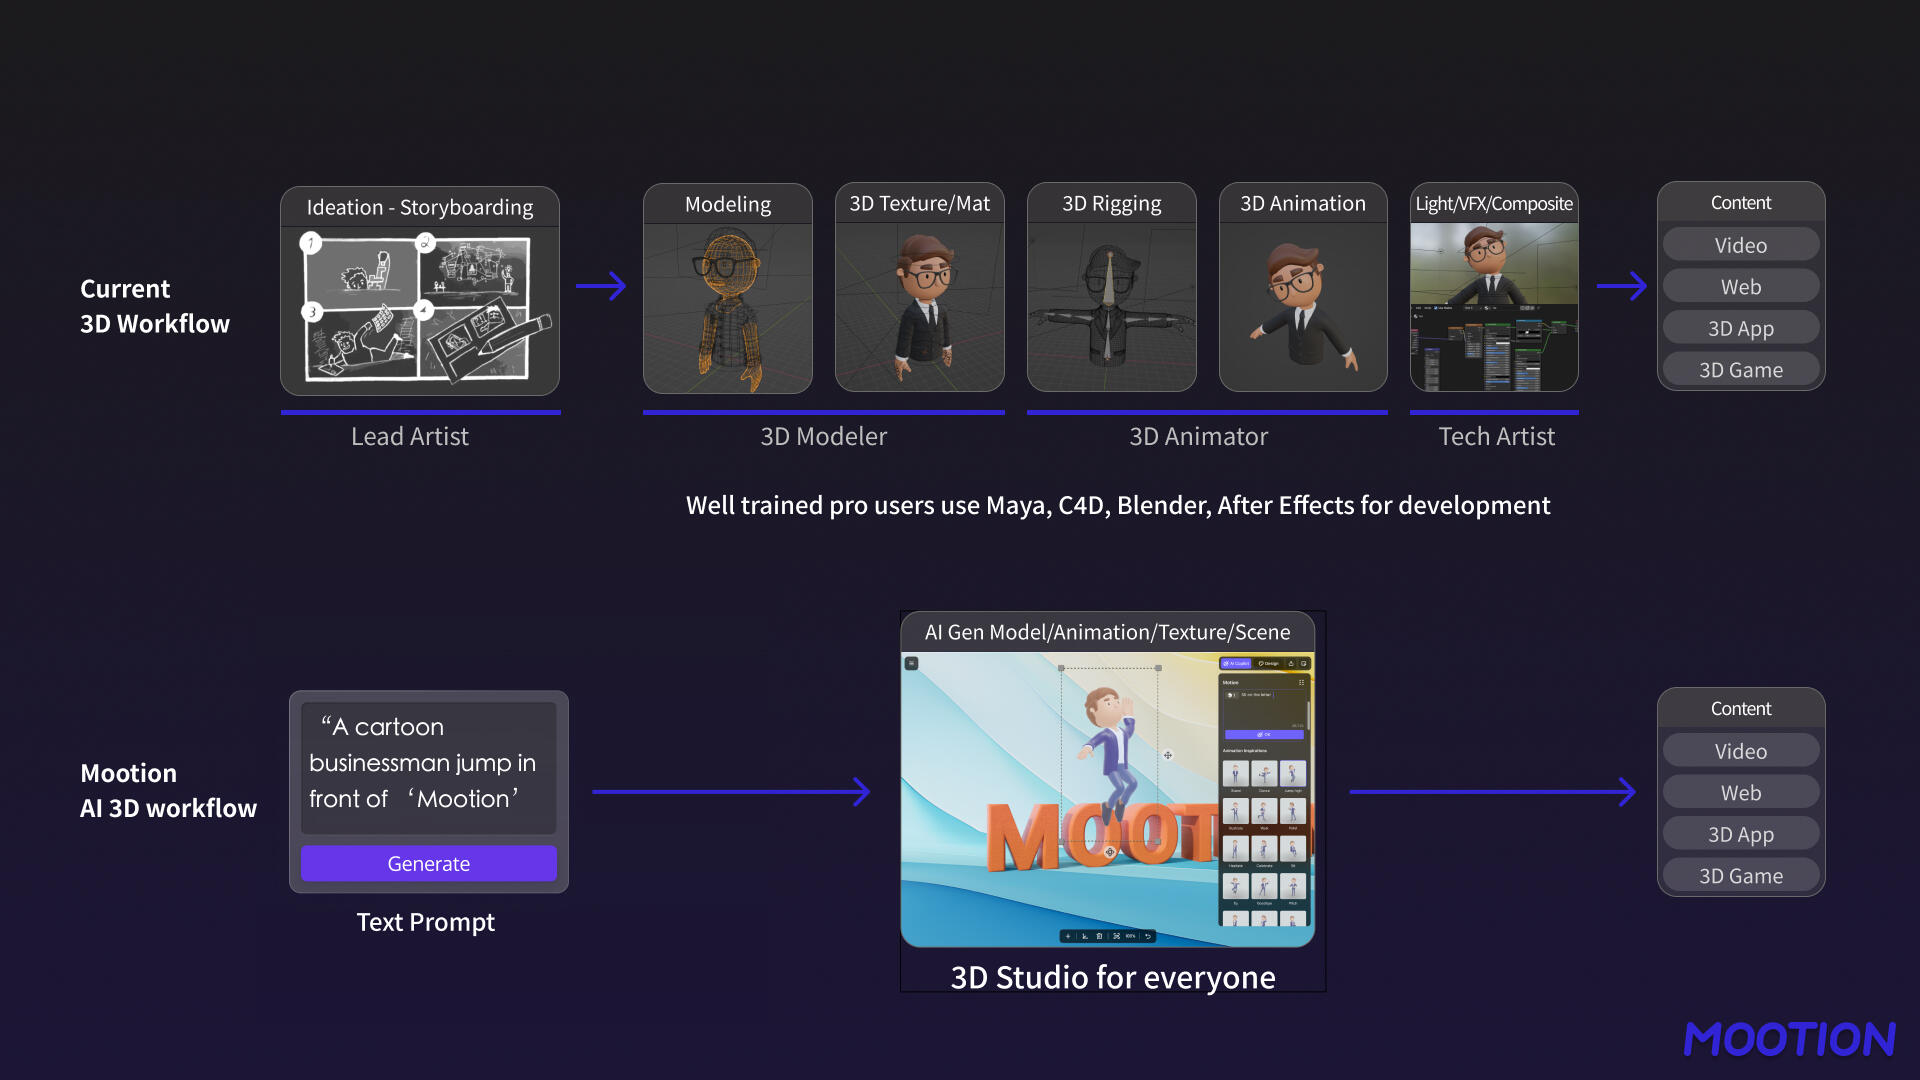The height and width of the screenshot is (1080, 1920).
Task: Click the 3D Modeler label
Action: [x=823, y=436]
